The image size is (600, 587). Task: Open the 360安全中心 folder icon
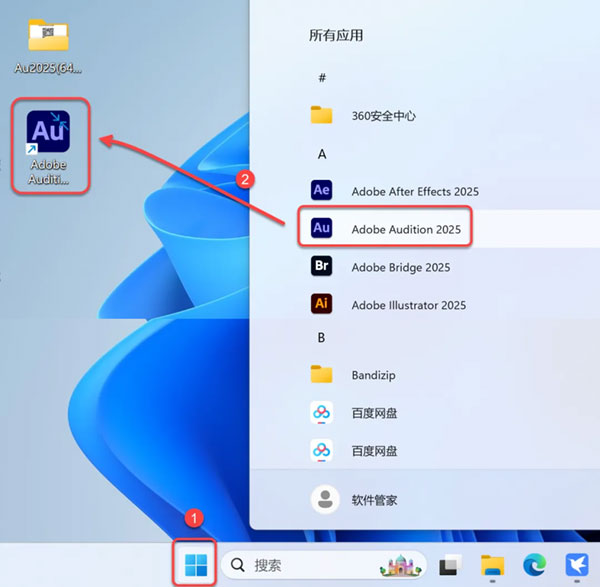click(321, 115)
